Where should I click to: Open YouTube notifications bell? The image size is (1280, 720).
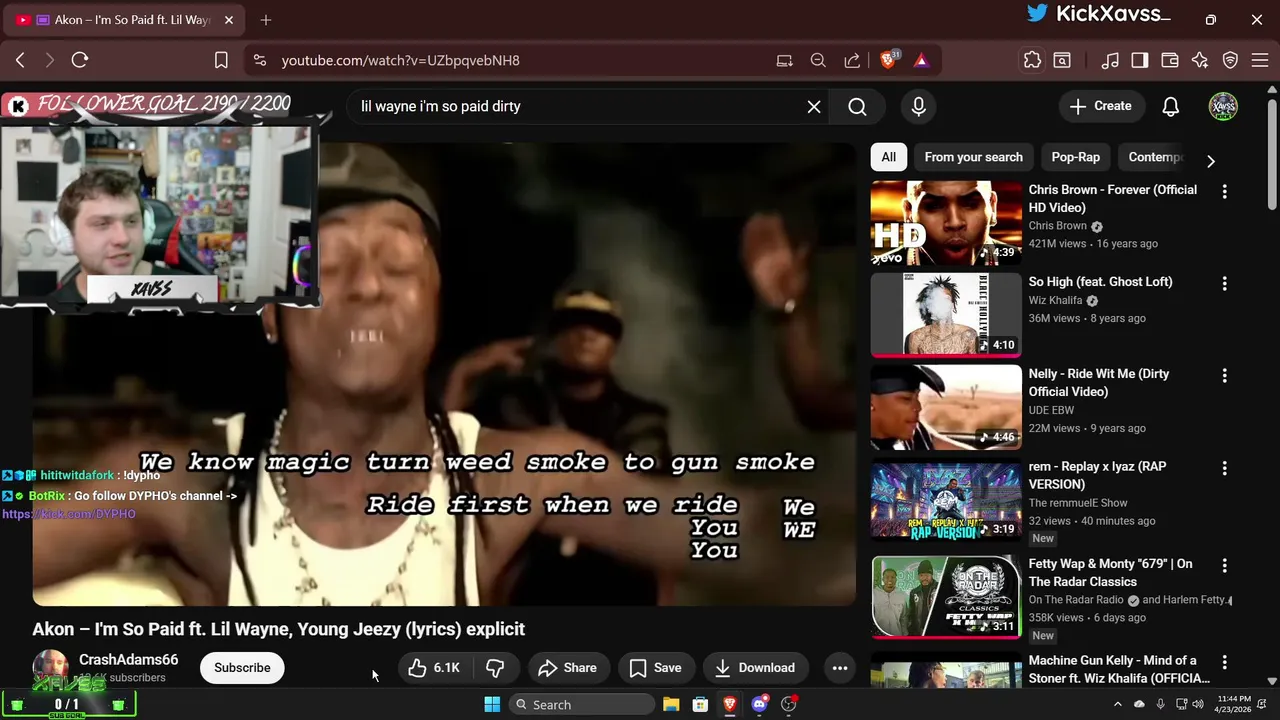pos(1171,106)
